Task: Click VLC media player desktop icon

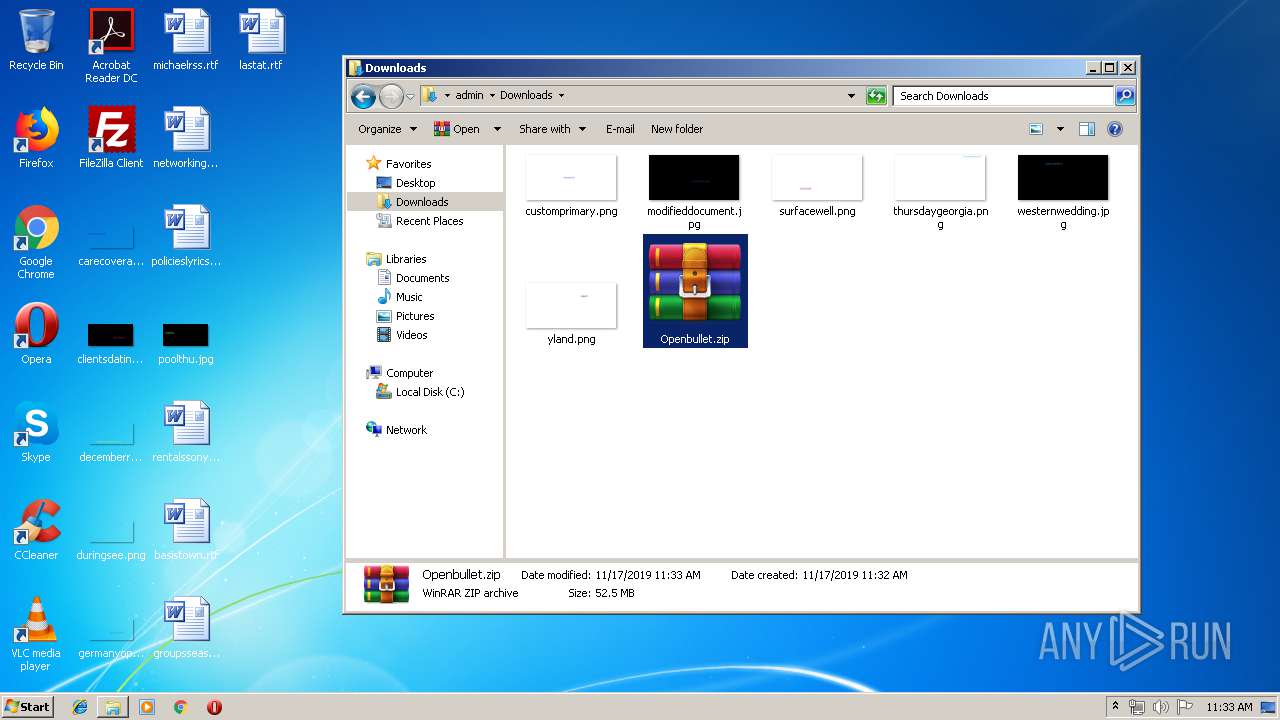Action: pos(36,634)
